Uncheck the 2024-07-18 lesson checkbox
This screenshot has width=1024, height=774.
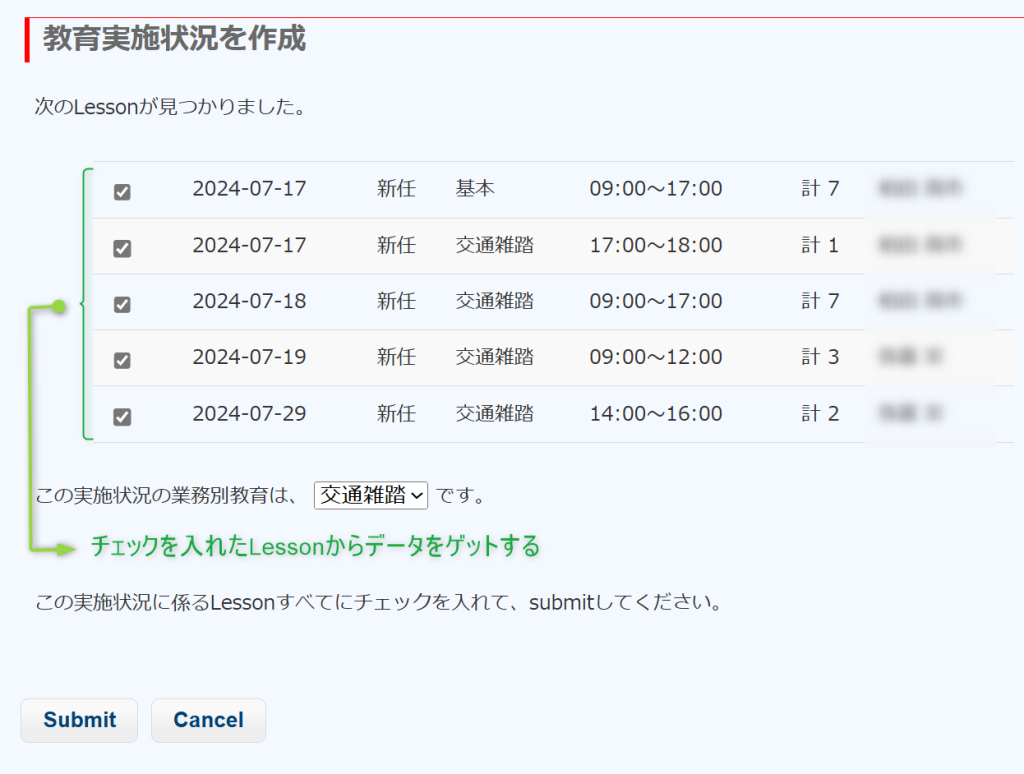pos(122,304)
